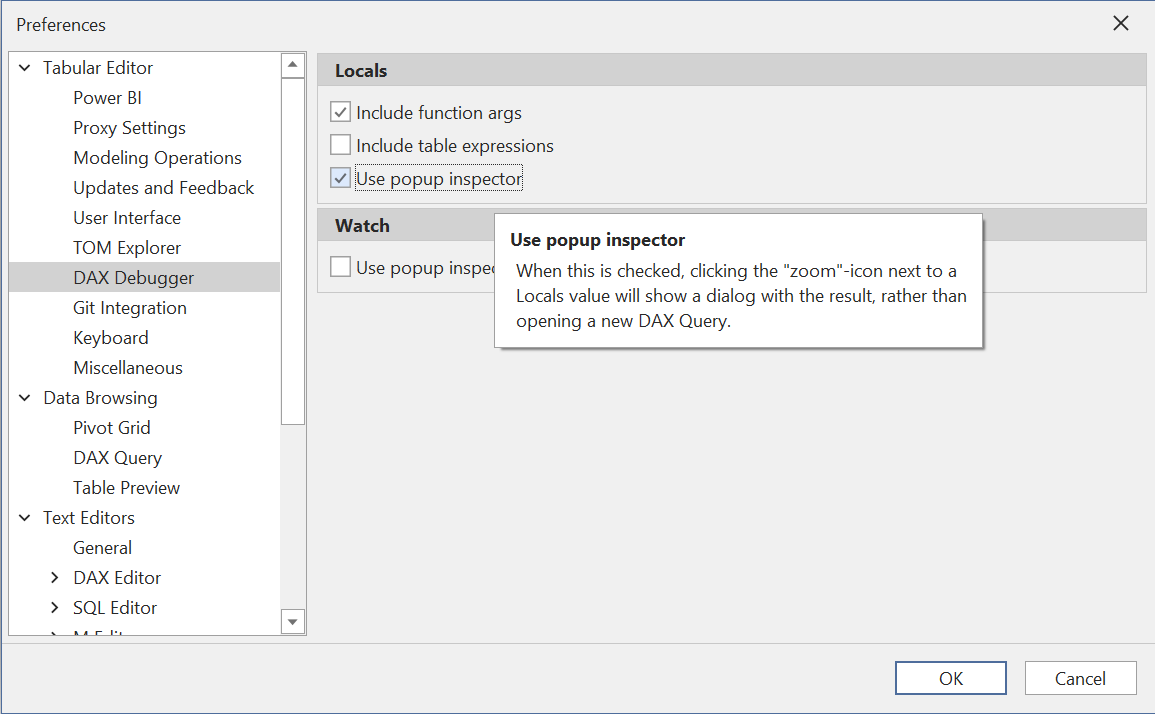Collapse the Tabular Editor tree section
1155x714 pixels.
pos(23,67)
